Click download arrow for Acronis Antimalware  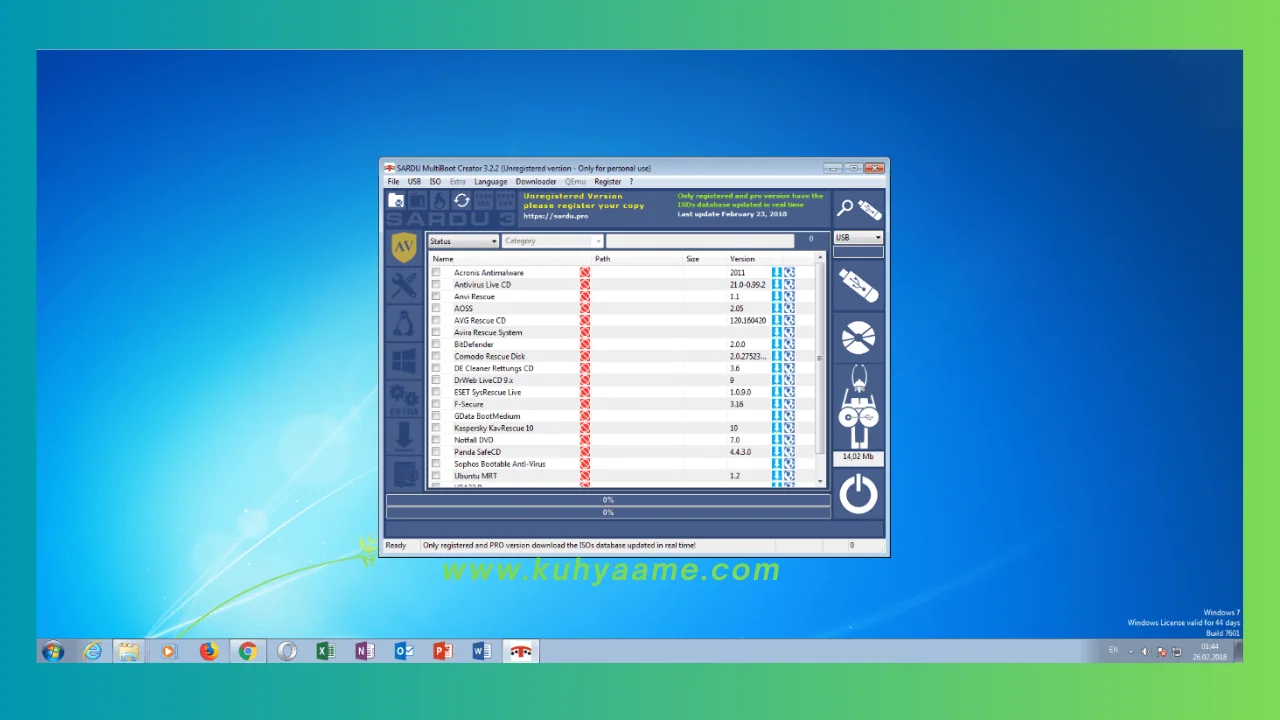777,272
